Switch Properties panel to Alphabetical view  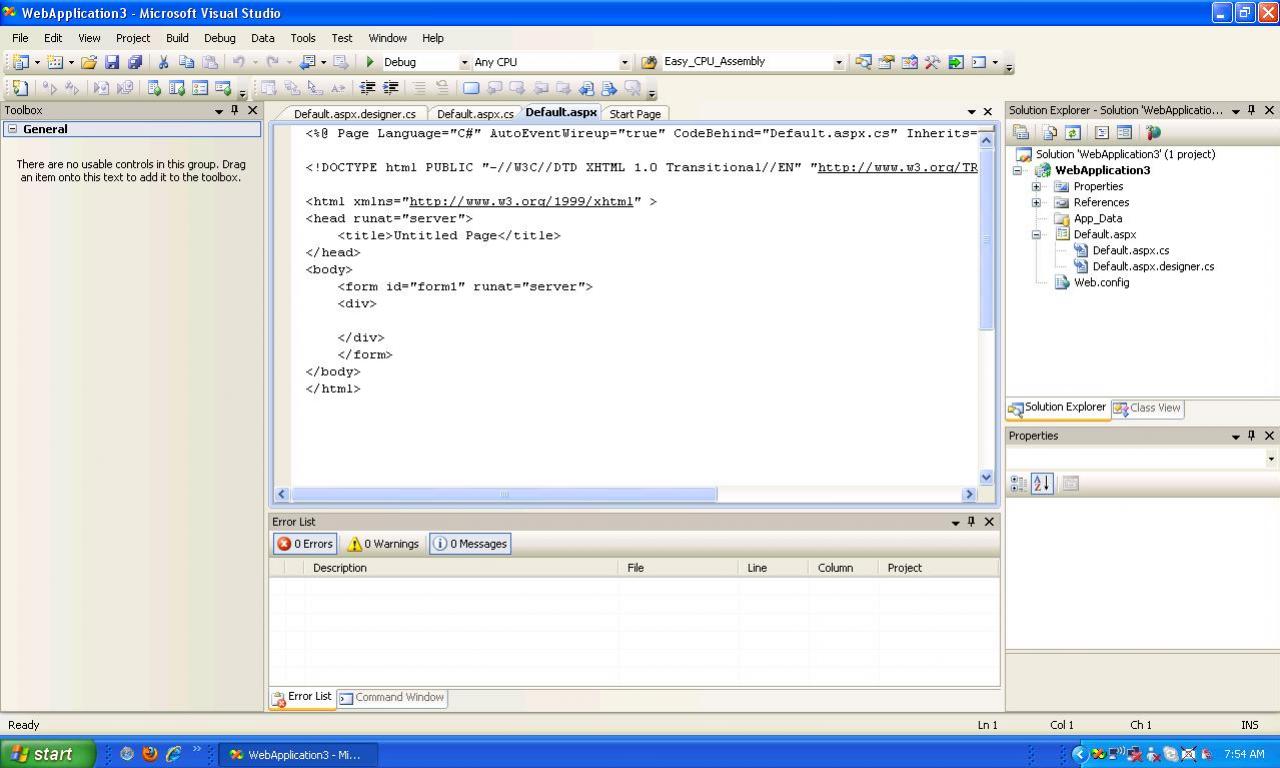[x=1042, y=484]
